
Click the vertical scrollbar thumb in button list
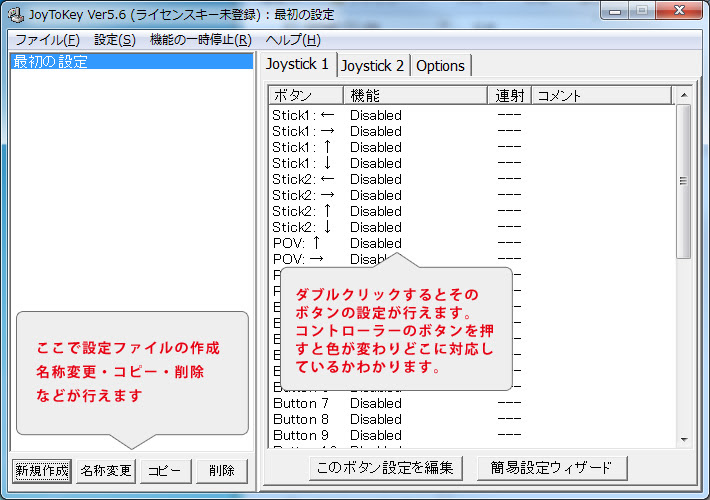(x=684, y=182)
